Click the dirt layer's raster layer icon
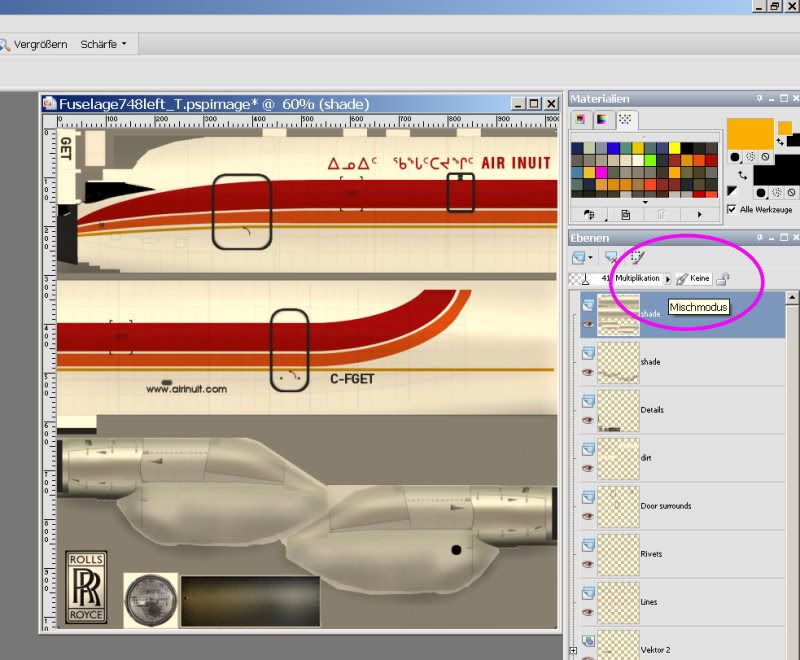 (588, 449)
